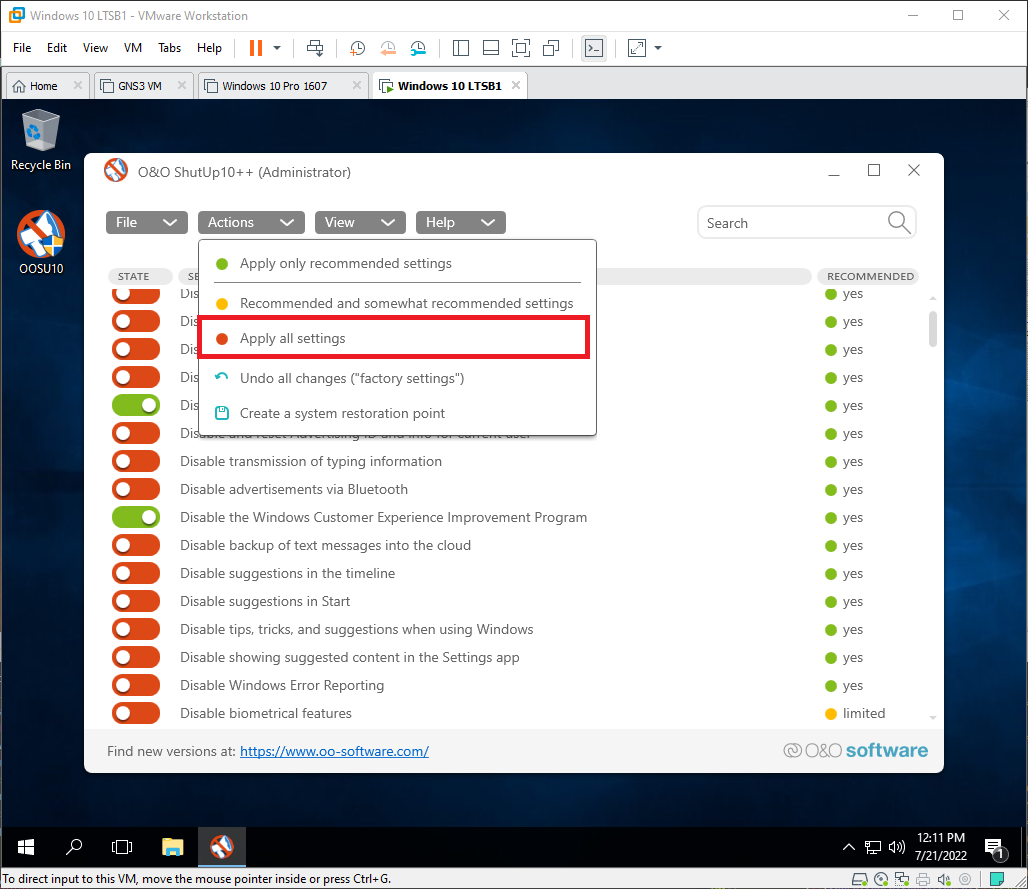Open the OOSU10 desktop shortcut

point(41,243)
